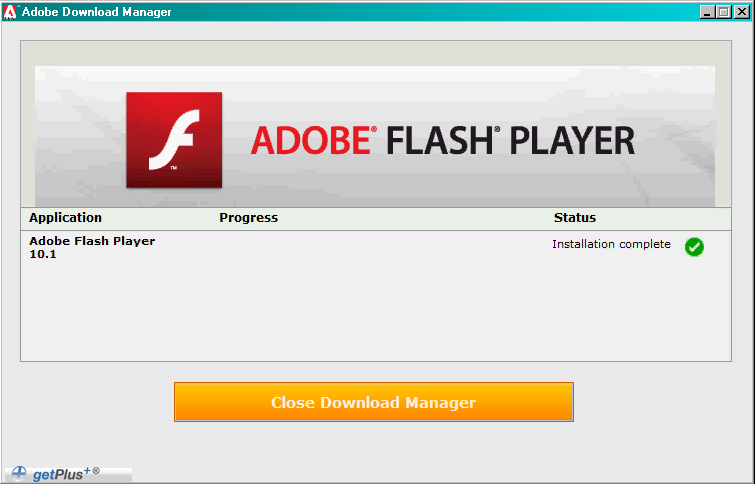
Task: Minimize the Adobe Download Manager window
Action: coord(707,12)
